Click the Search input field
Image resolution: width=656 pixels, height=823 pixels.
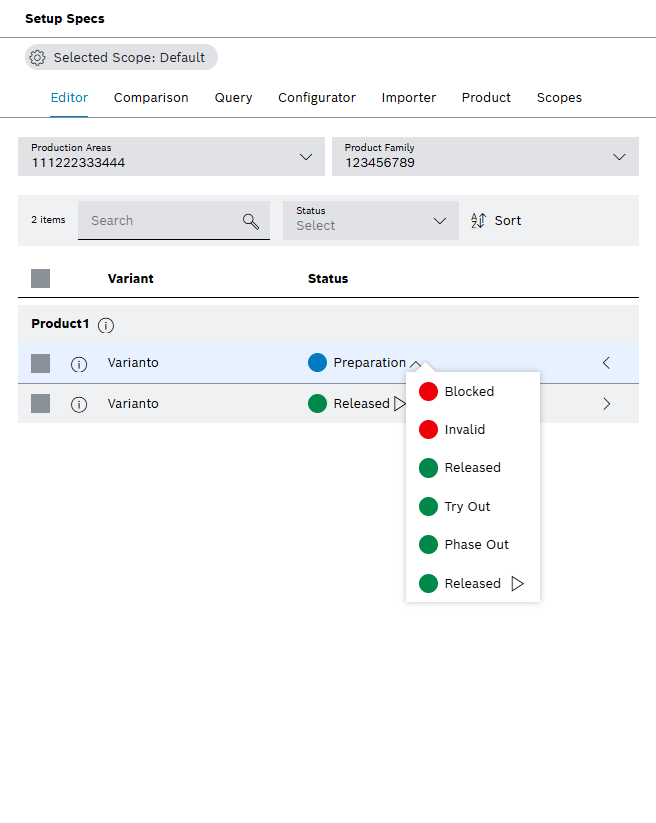(x=160, y=220)
